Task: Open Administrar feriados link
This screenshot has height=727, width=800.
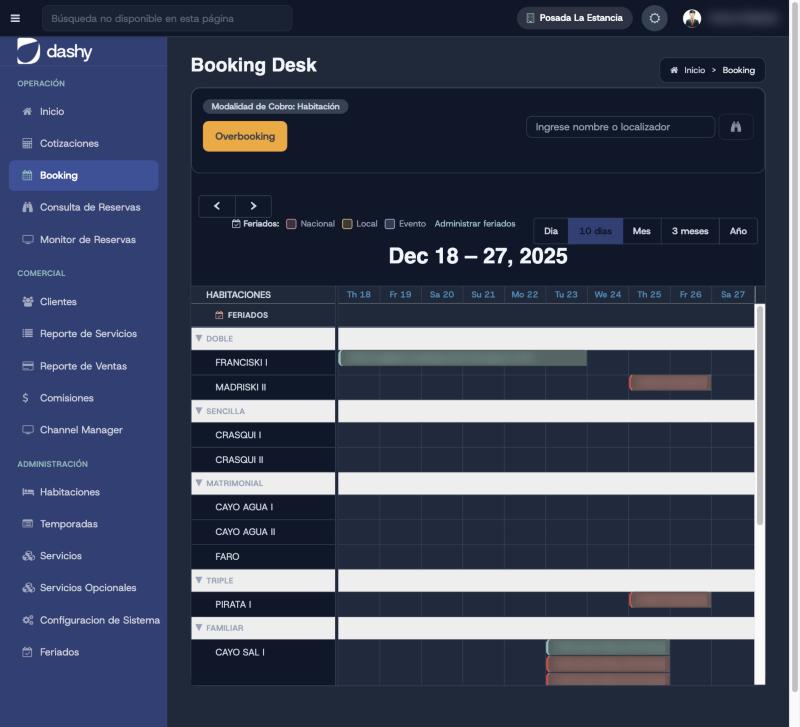Action: (x=474, y=223)
